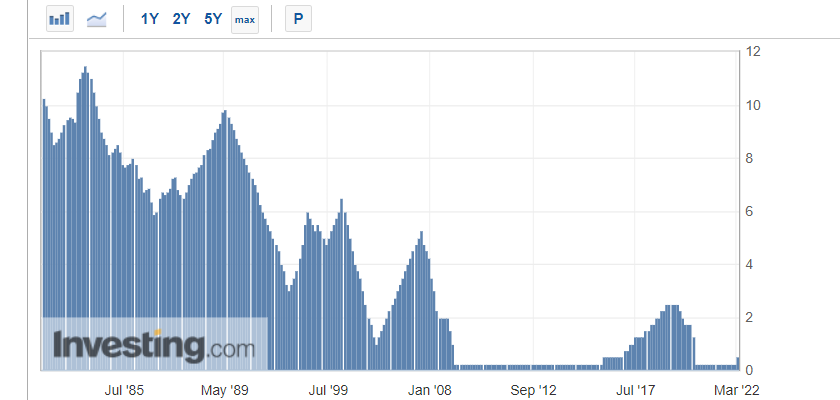
Task: Select the 5Y time range
Action: pyautogui.click(x=213, y=19)
